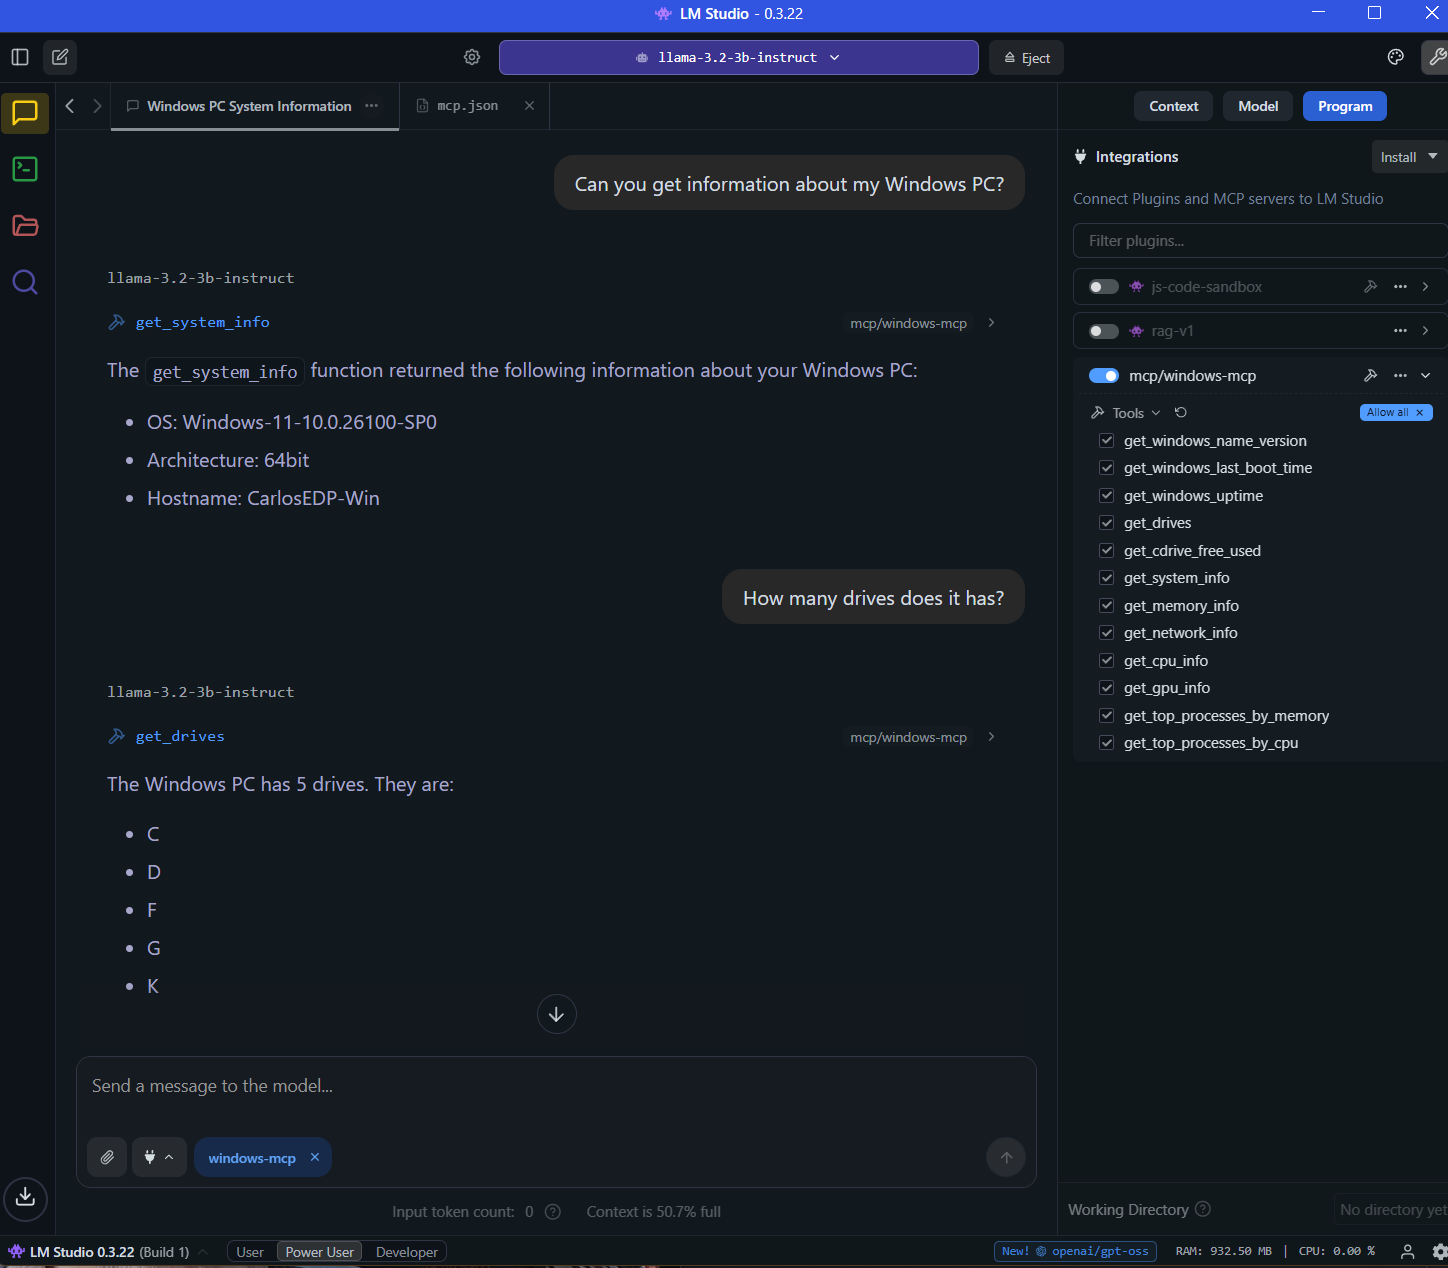Disable the mcp/windows-mcp toggle
Image resolution: width=1448 pixels, height=1268 pixels.
click(x=1104, y=376)
